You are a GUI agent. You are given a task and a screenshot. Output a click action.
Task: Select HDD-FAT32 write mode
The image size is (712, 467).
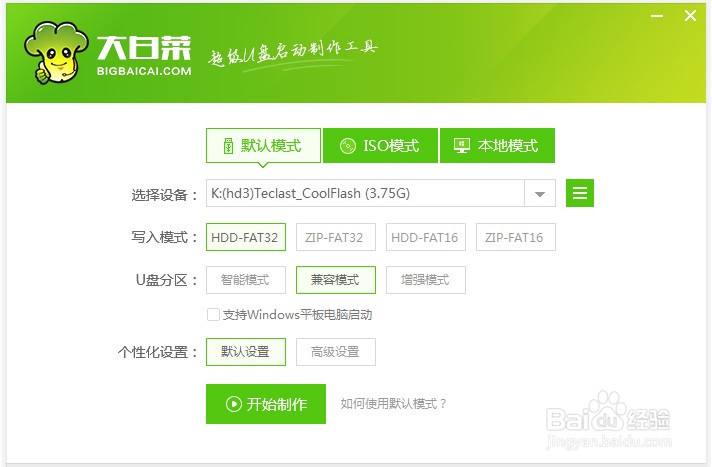pos(246,237)
